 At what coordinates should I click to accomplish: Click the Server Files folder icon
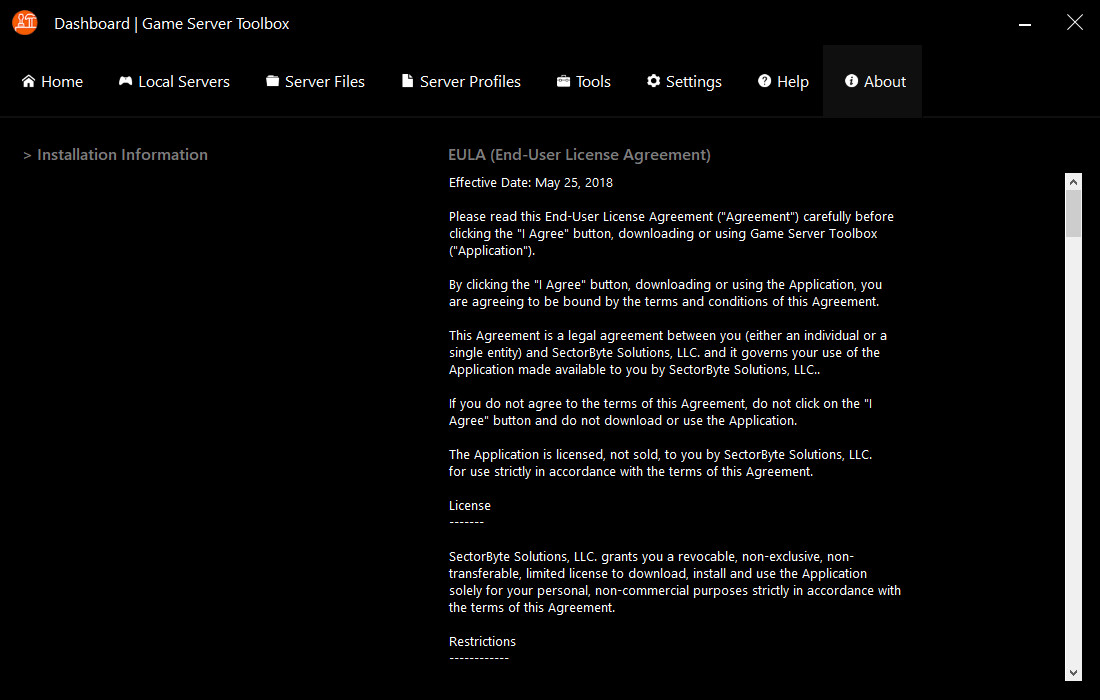(x=272, y=81)
